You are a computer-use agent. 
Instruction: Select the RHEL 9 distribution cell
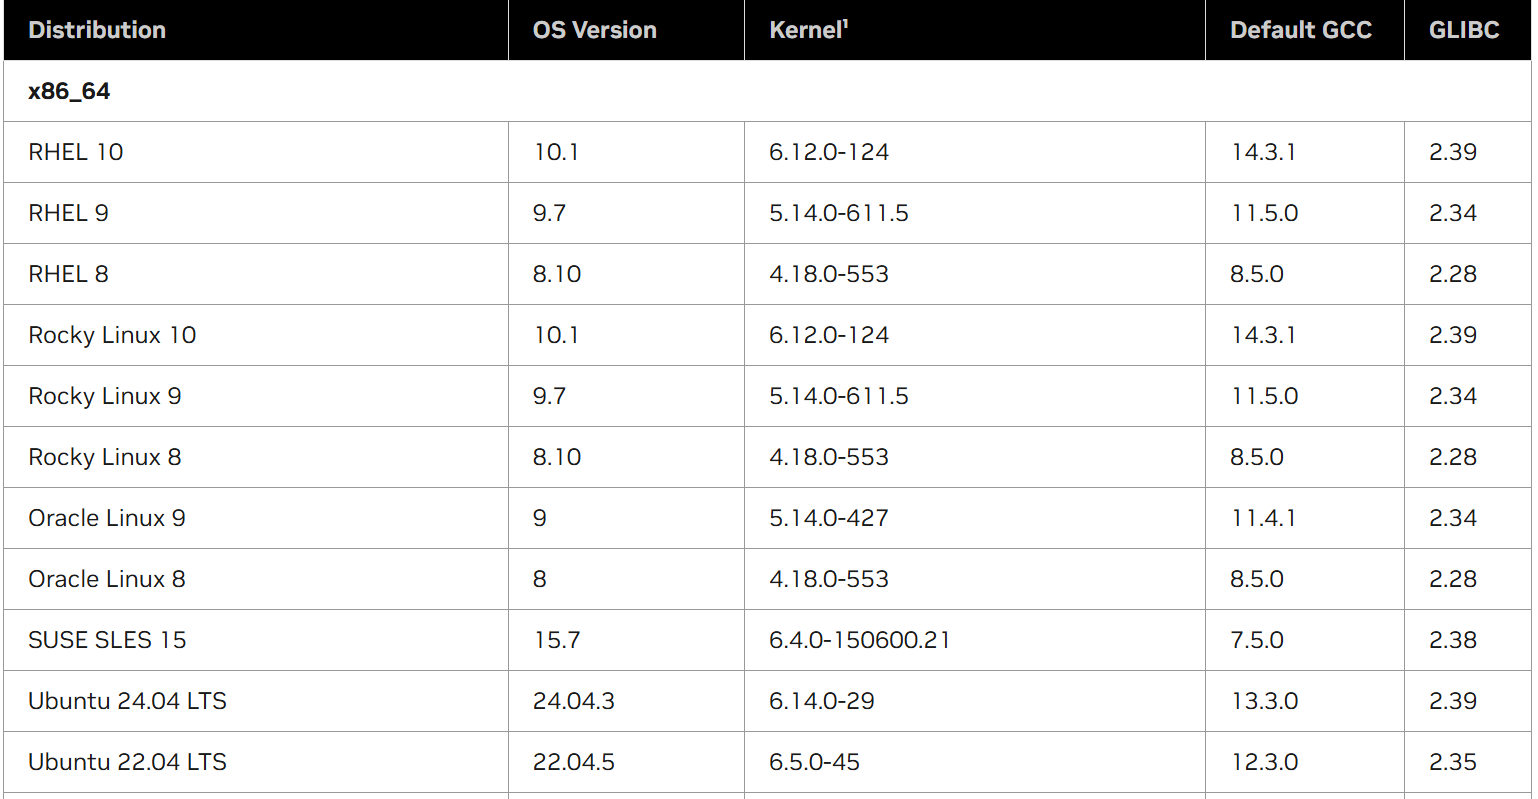coord(68,213)
